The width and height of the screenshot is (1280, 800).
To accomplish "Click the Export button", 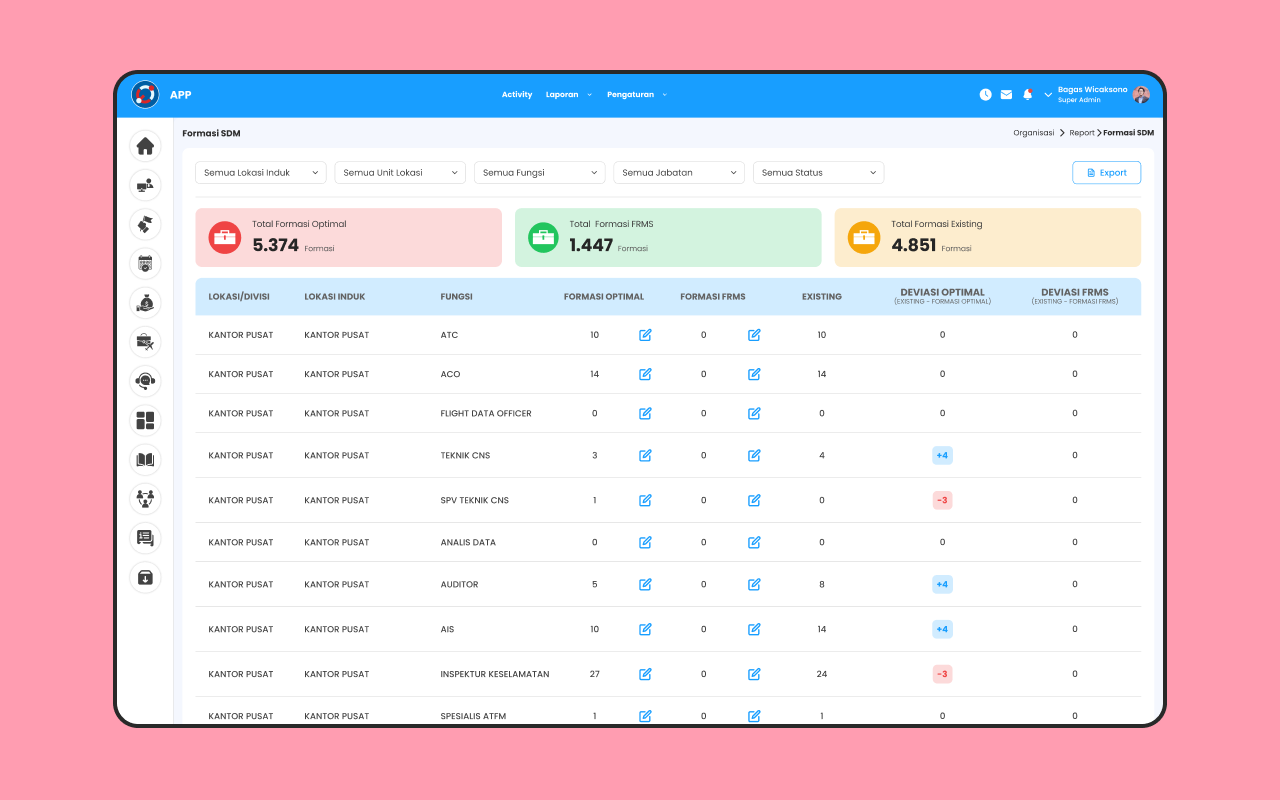I will (x=1106, y=173).
